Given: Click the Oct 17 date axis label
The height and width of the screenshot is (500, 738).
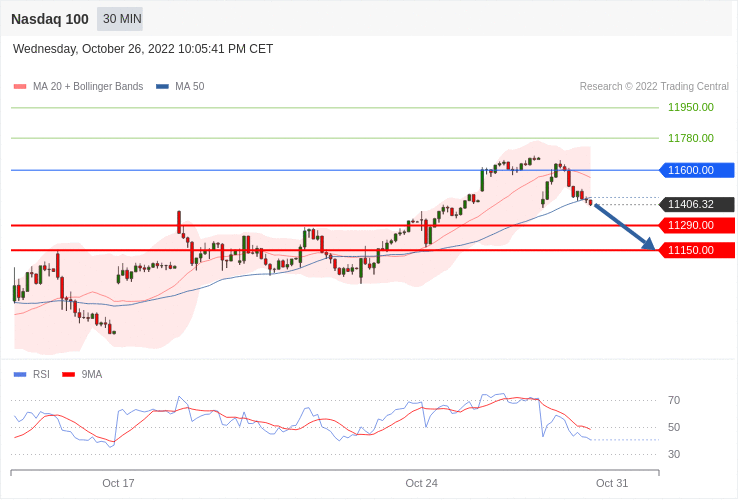Looking at the screenshot, I should coord(118,484).
